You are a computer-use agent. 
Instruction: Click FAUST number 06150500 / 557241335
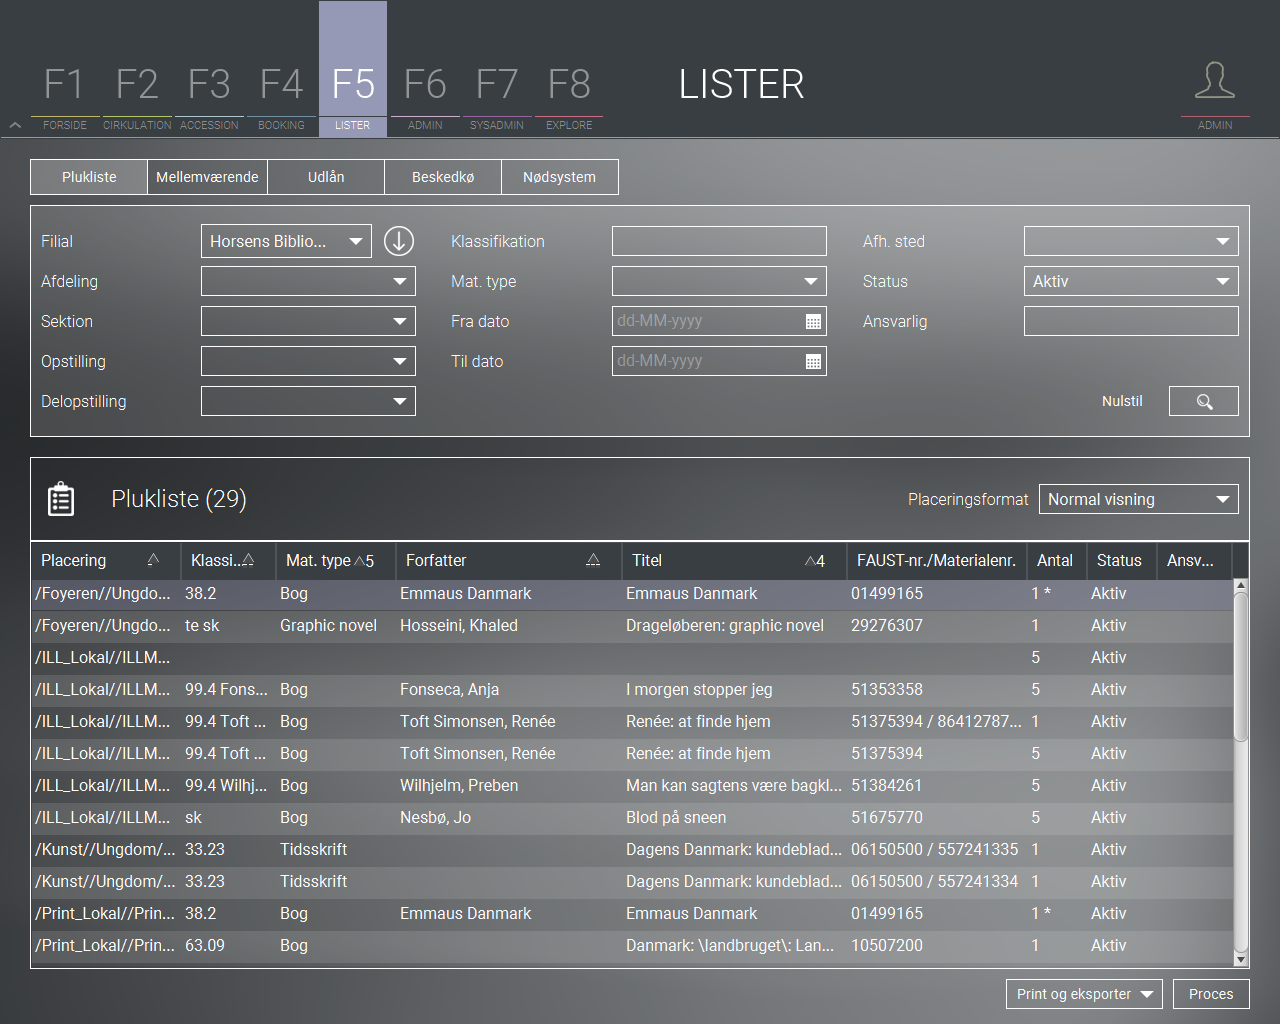coord(934,849)
